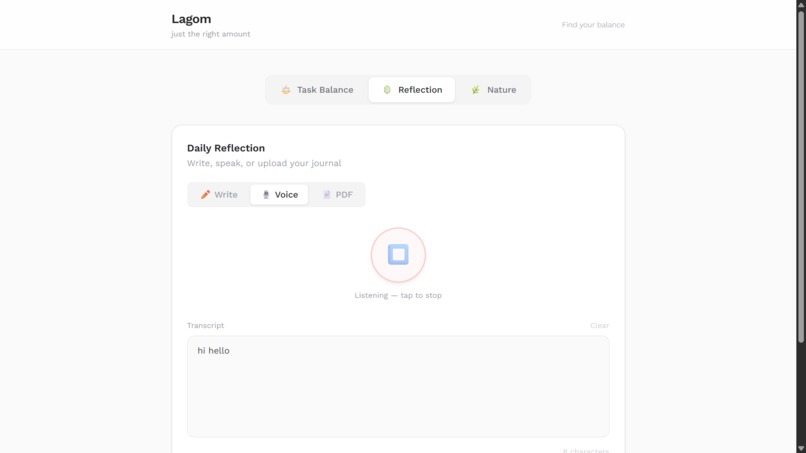806x453 pixels.
Task: Click the 'Write, speak, or upload your journal' subtitle
Action: [264, 163]
